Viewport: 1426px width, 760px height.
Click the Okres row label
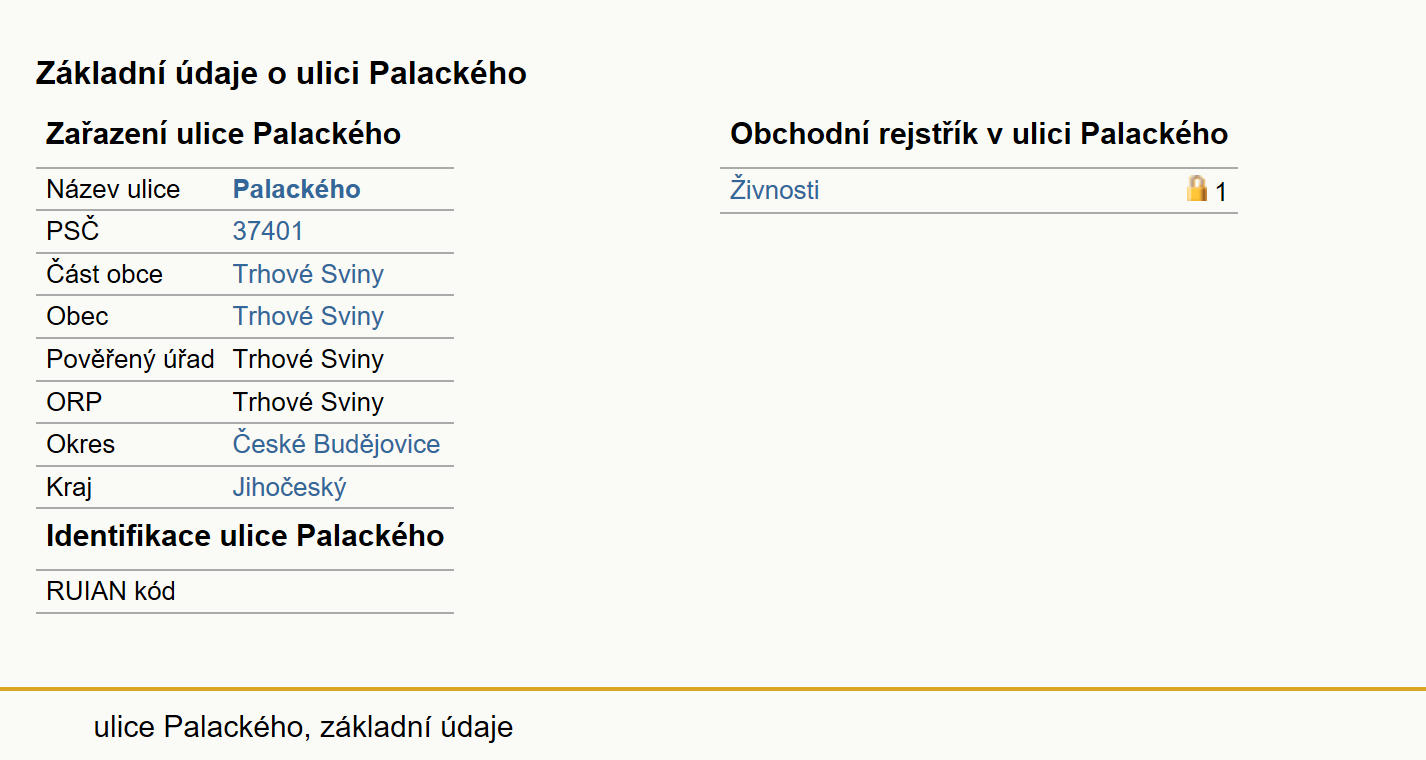click(x=81, y=445)
